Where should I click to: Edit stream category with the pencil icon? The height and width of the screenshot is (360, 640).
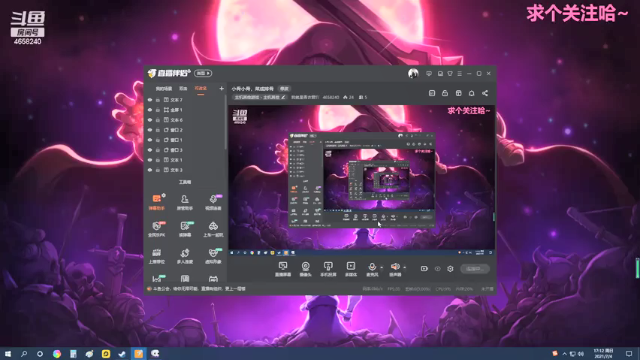pos(283,97)
